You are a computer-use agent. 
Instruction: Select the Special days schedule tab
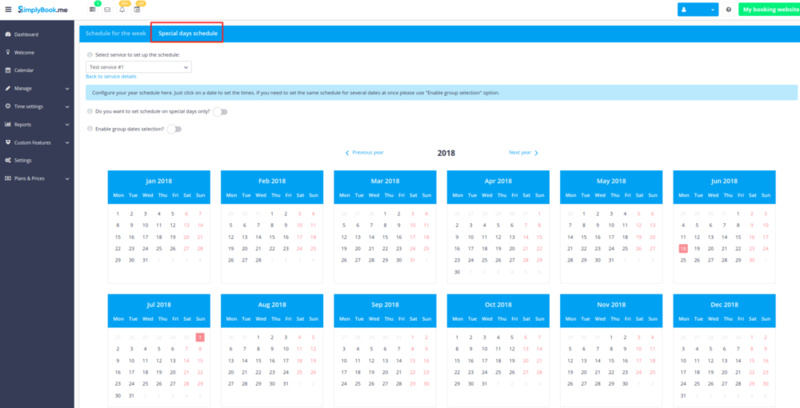coord(187,33)
